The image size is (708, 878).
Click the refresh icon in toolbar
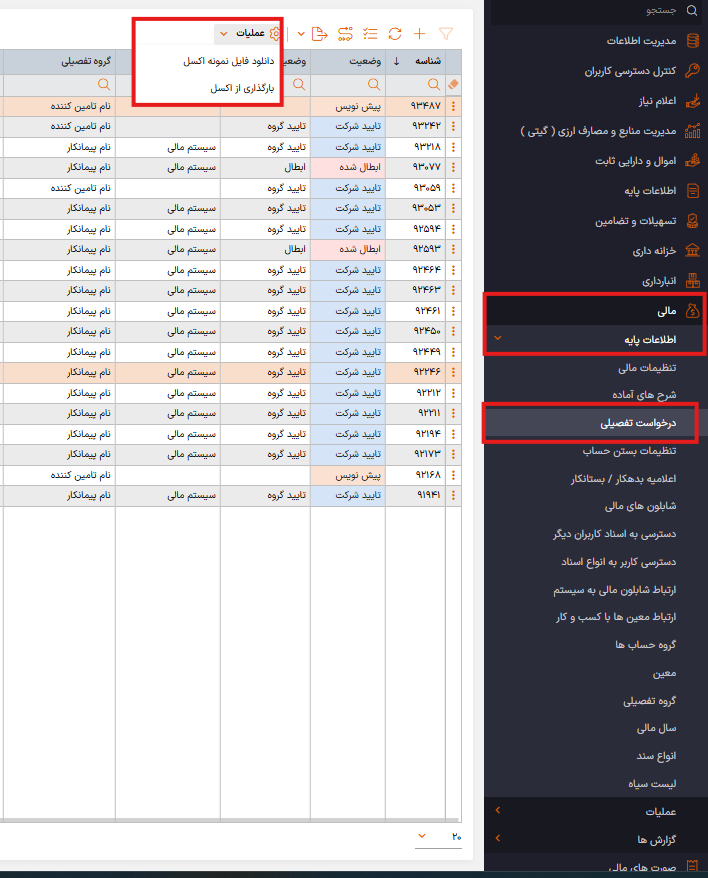tap(395, 33)
